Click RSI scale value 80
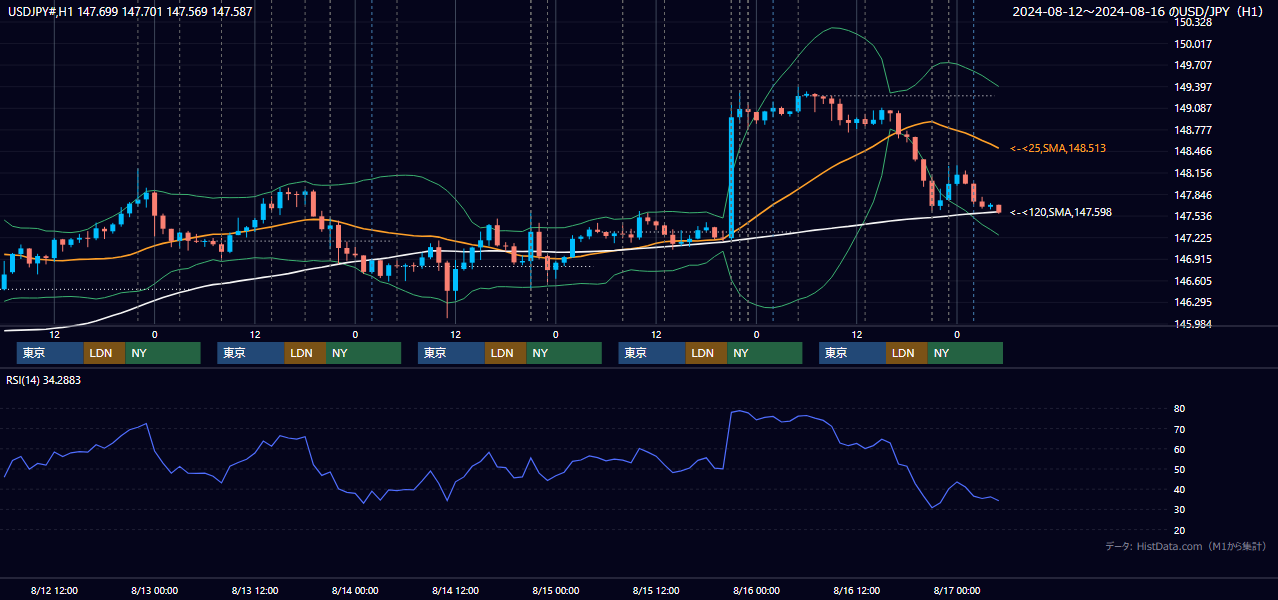 (x=1180, y=409)
